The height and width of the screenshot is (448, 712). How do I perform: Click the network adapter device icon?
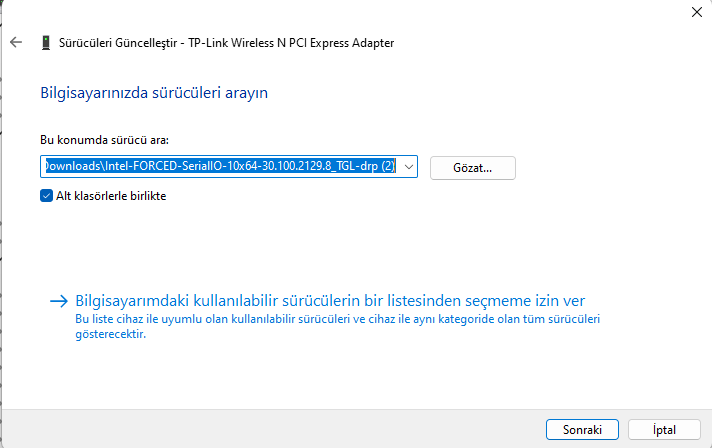click(x=46, y=43)
